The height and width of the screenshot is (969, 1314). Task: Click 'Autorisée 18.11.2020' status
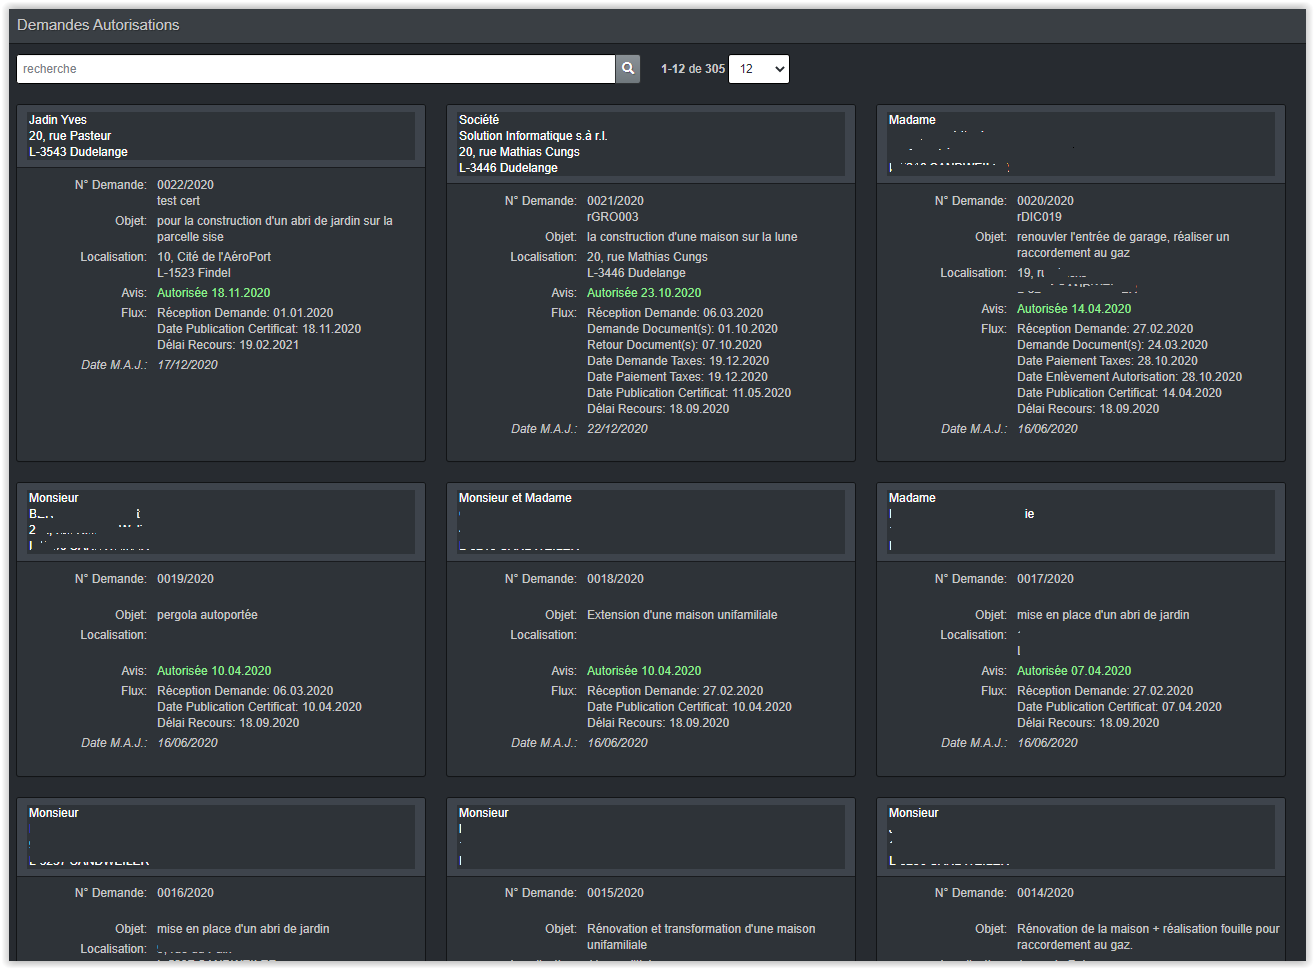(213, 293)
